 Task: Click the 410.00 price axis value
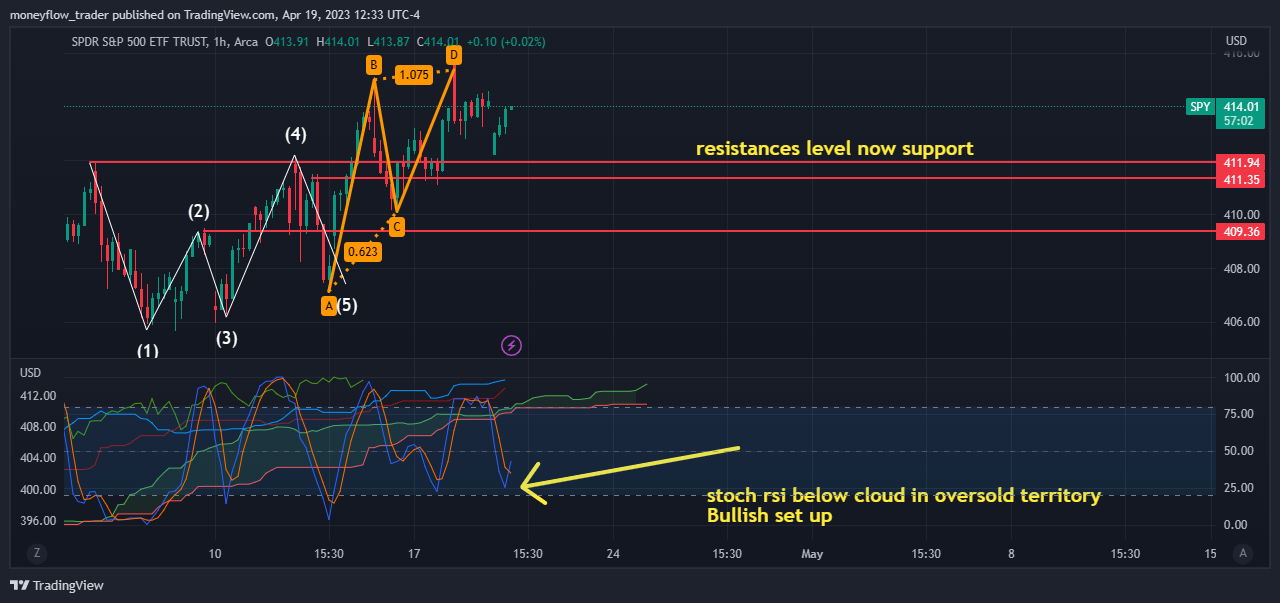1240,215
